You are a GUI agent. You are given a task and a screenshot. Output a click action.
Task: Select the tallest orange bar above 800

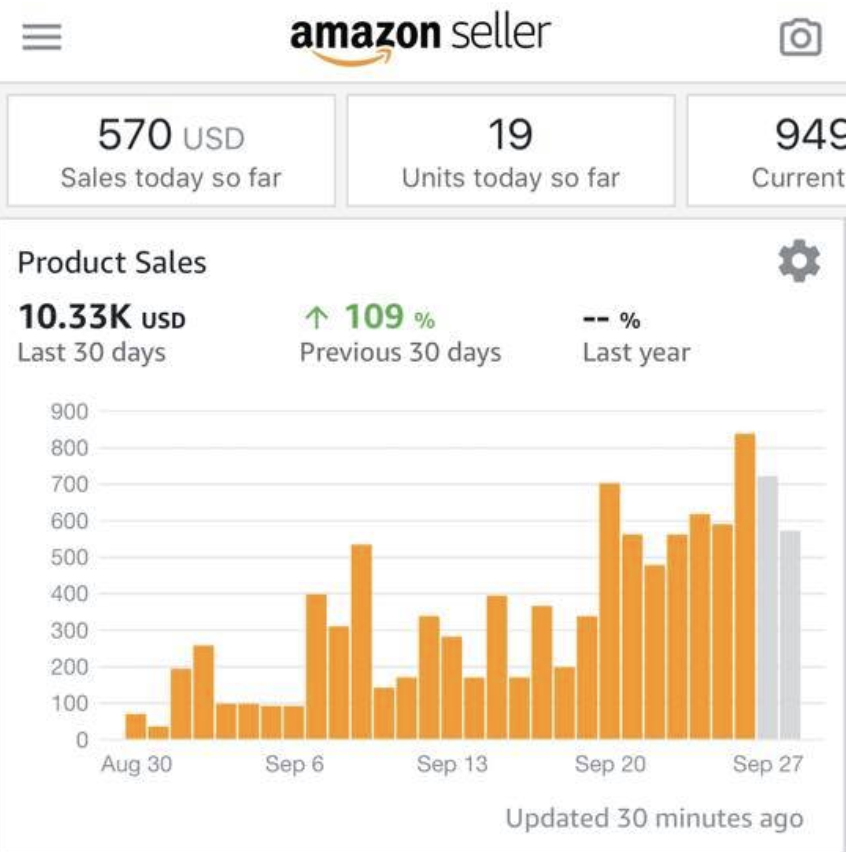tap(745, 586)
